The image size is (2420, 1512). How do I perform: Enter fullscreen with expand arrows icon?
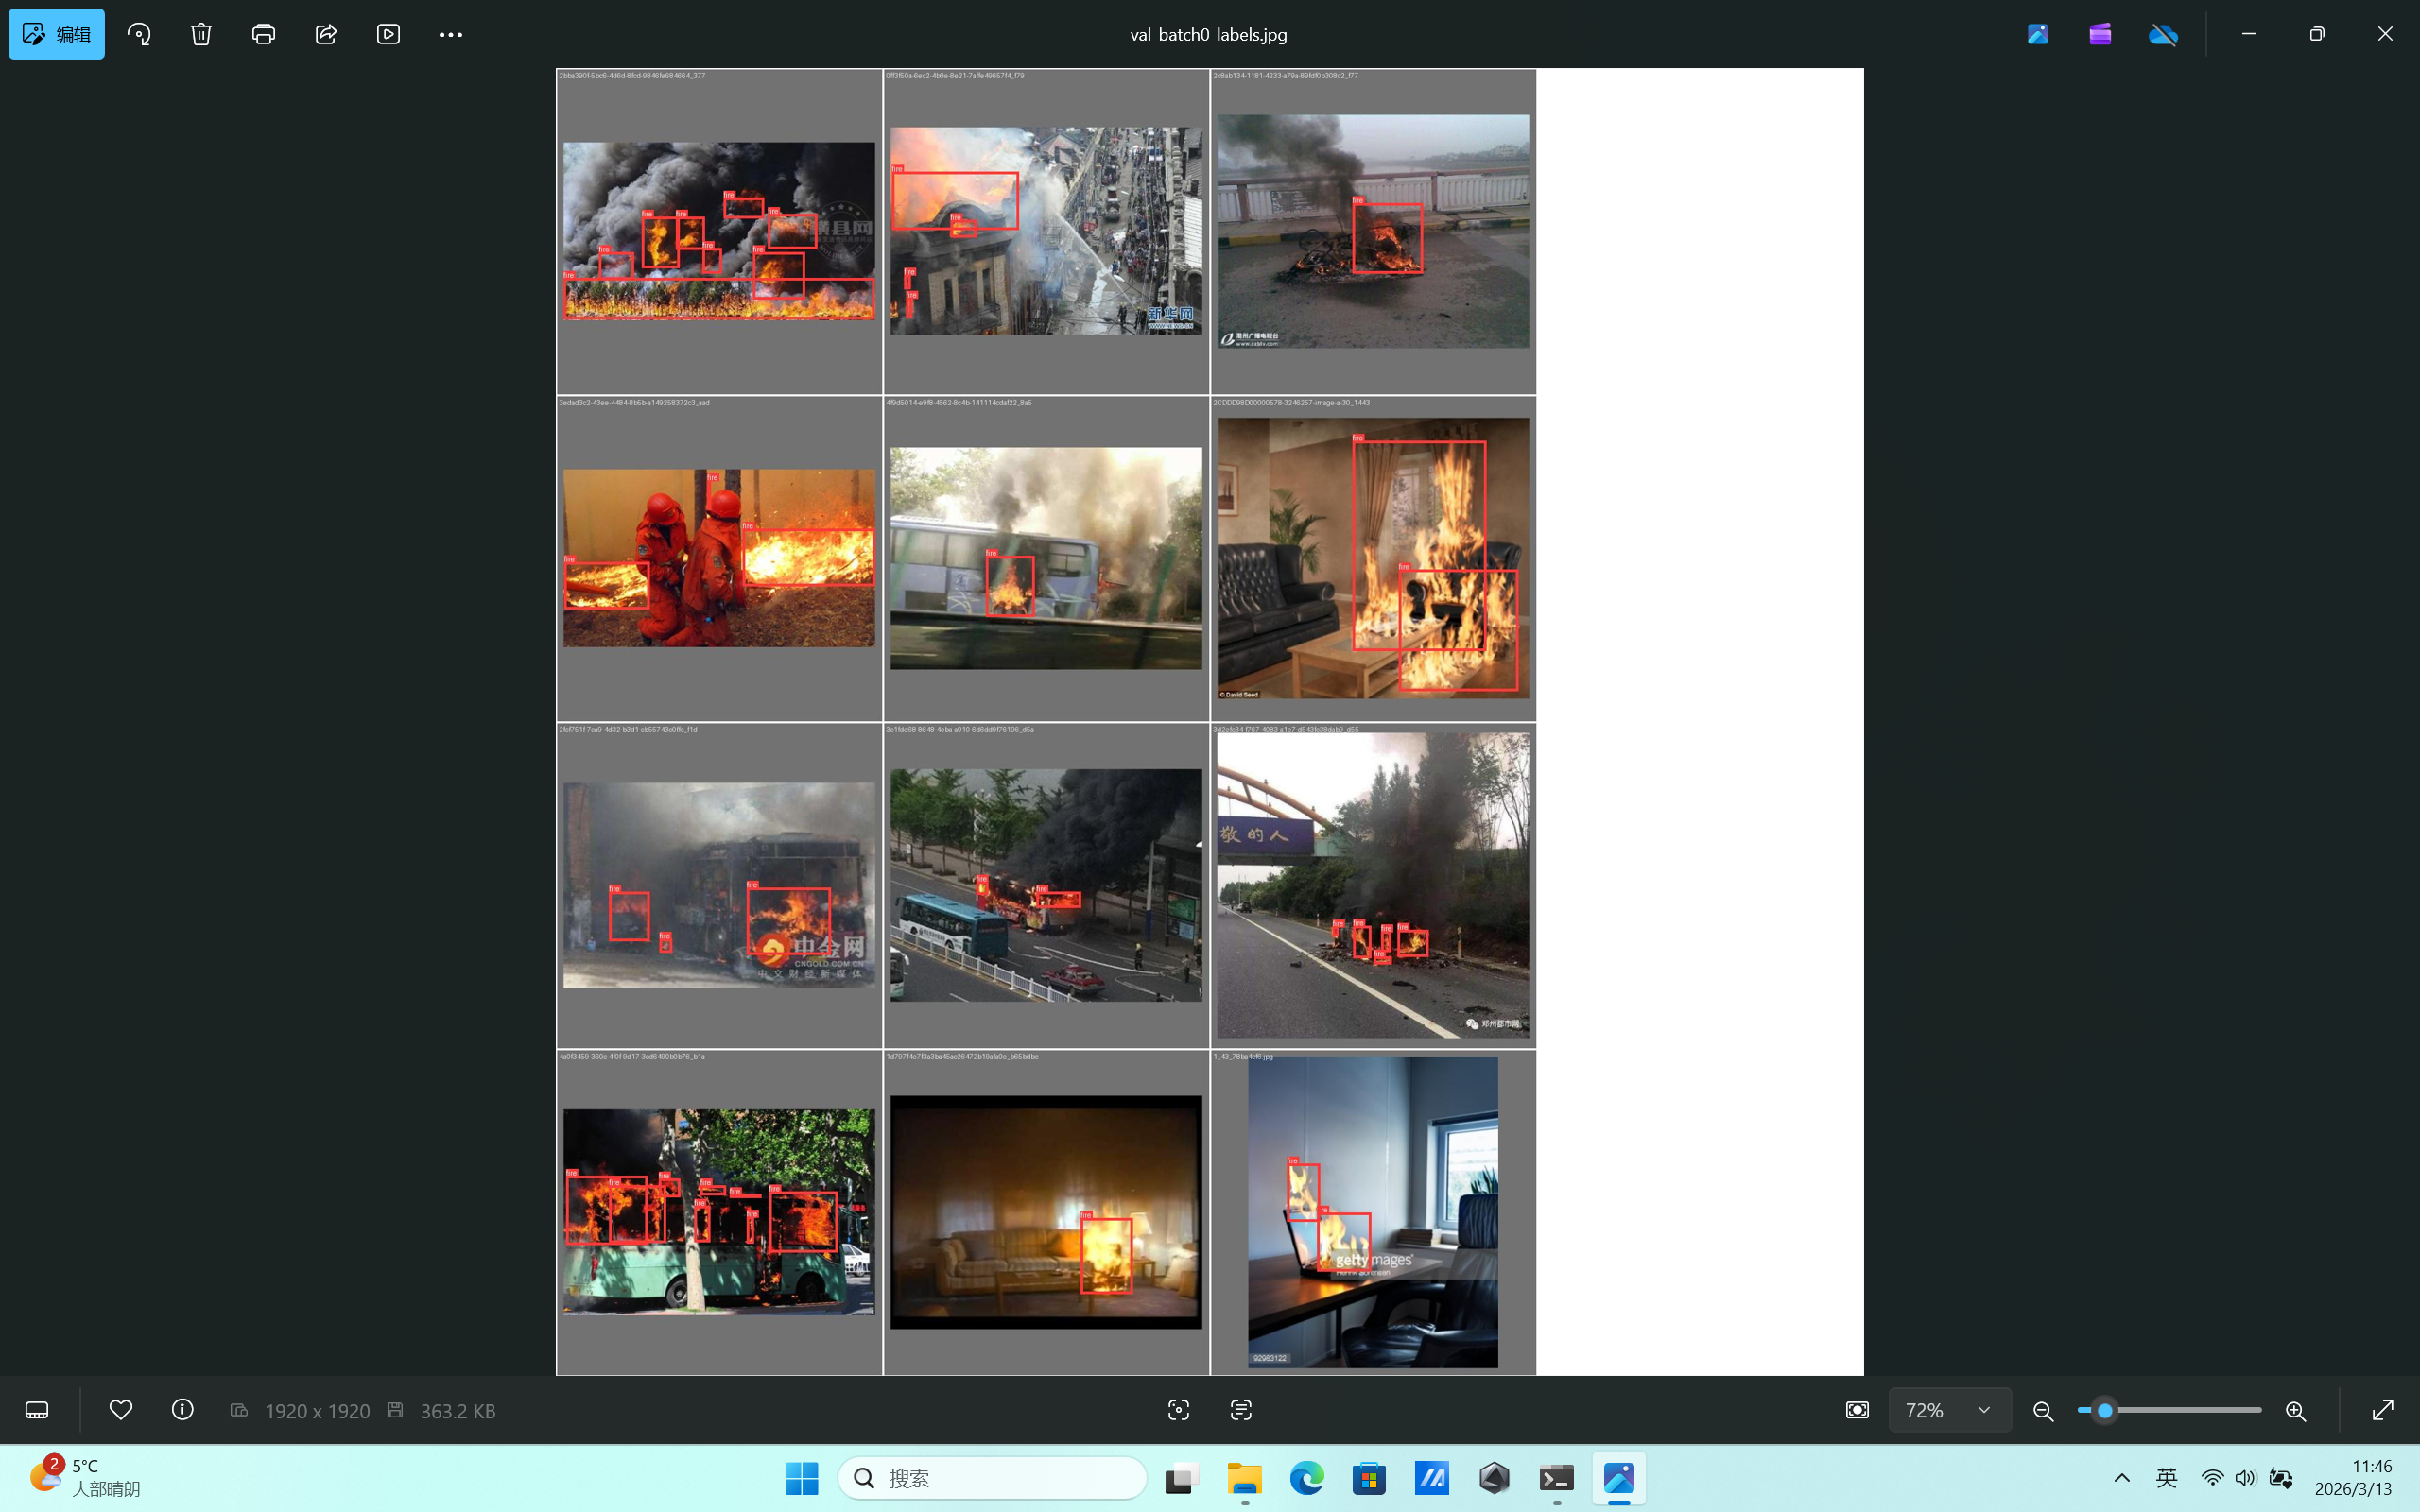2383,1410
